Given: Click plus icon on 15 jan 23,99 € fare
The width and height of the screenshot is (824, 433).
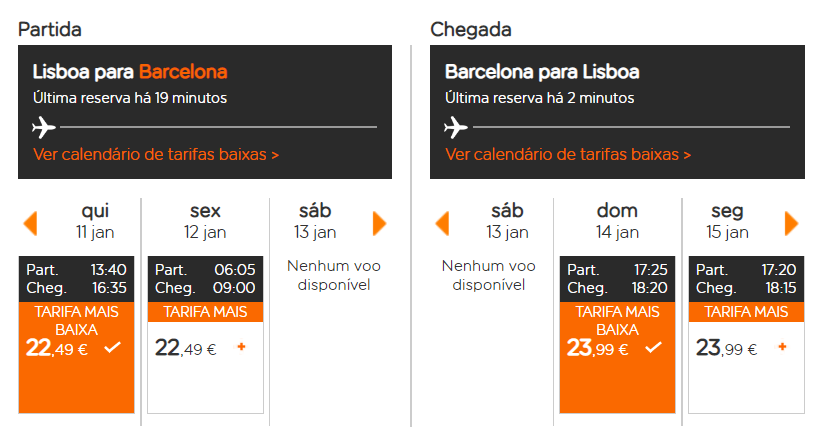Looking at the screenshot, I should coord(782,347).
